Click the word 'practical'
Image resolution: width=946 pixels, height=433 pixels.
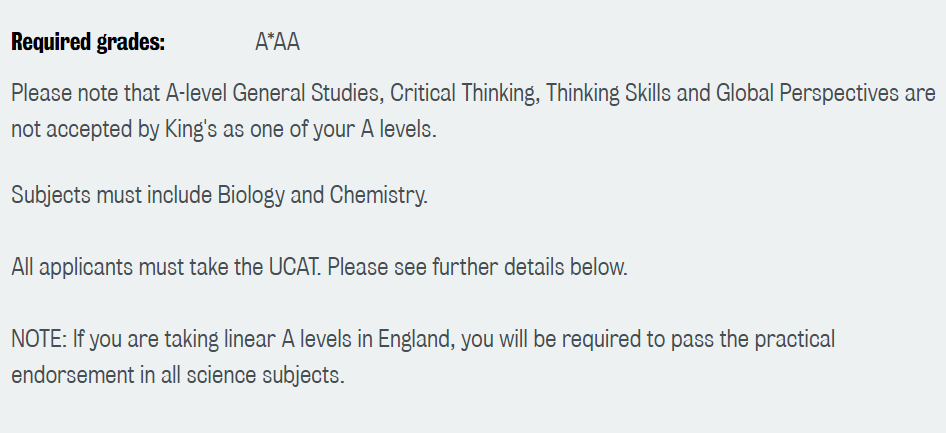[788, 339]
